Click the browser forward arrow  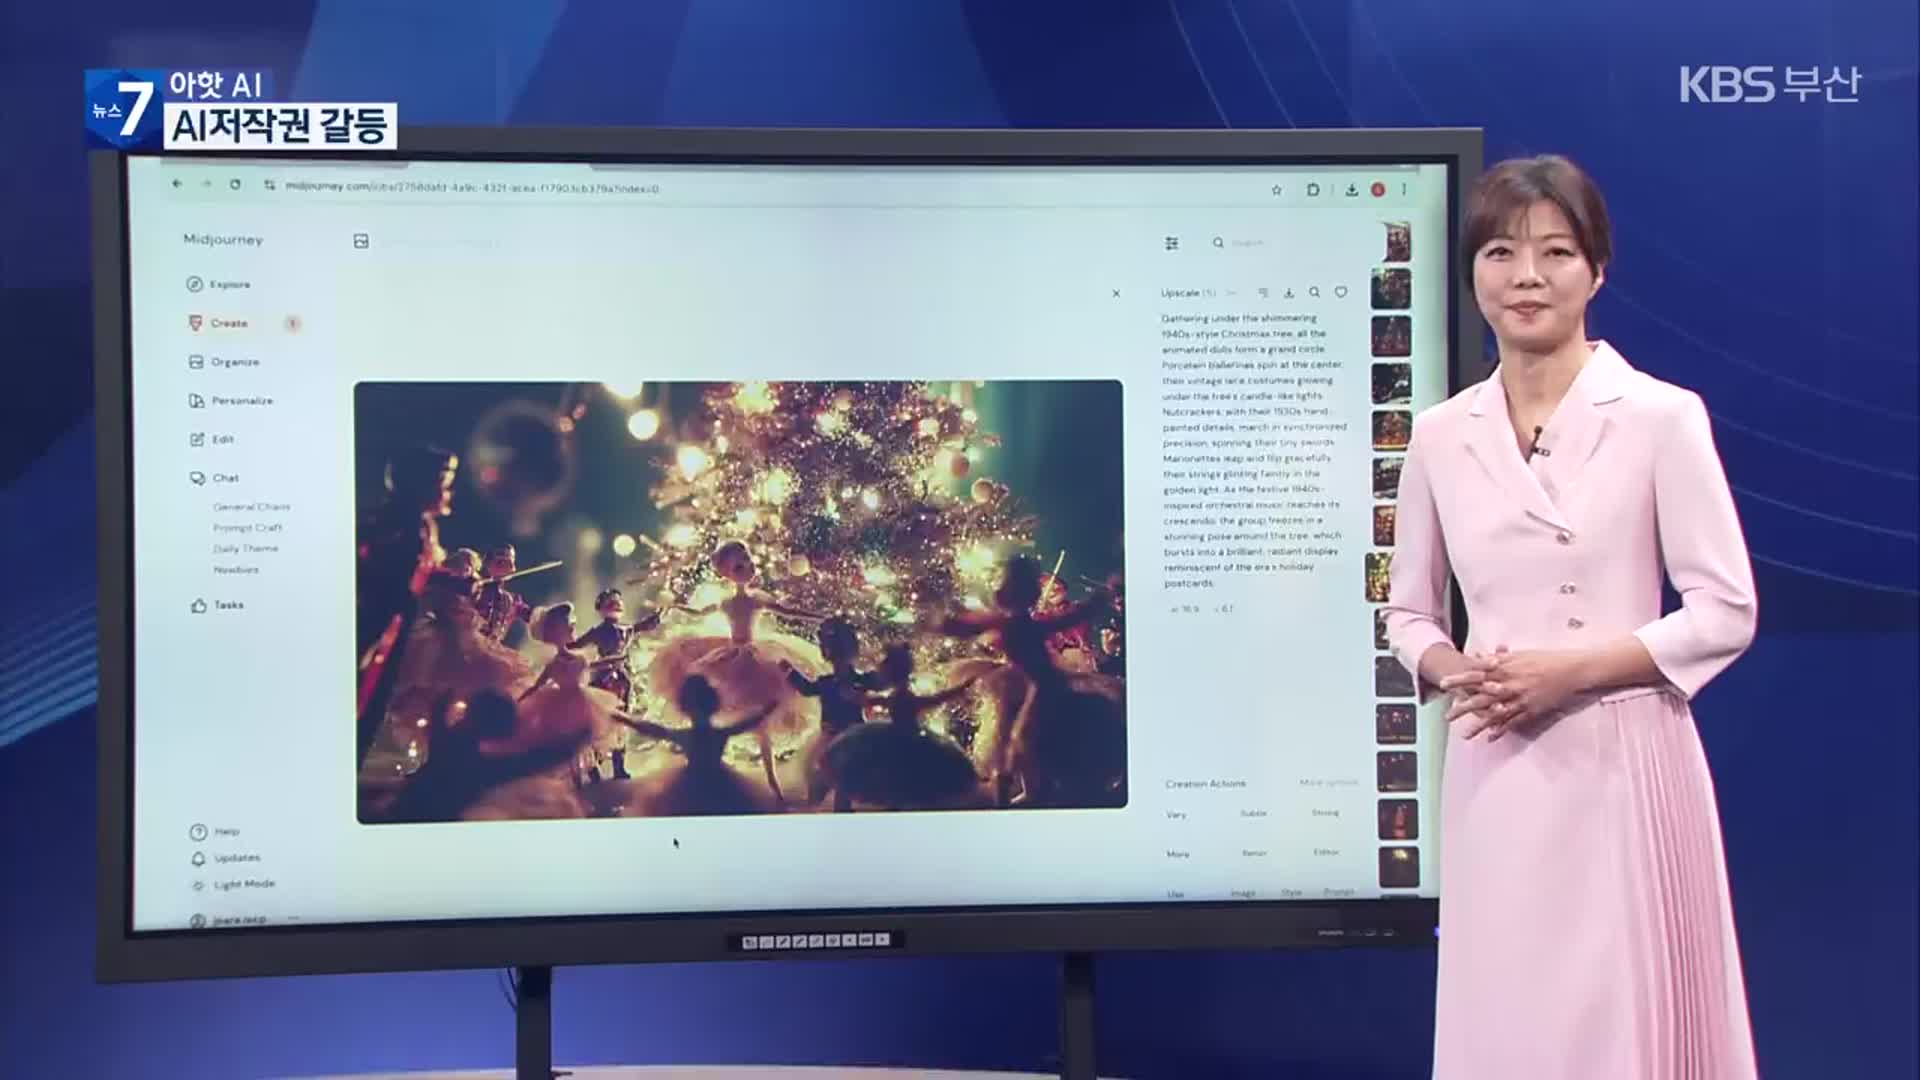coord(206,184)
